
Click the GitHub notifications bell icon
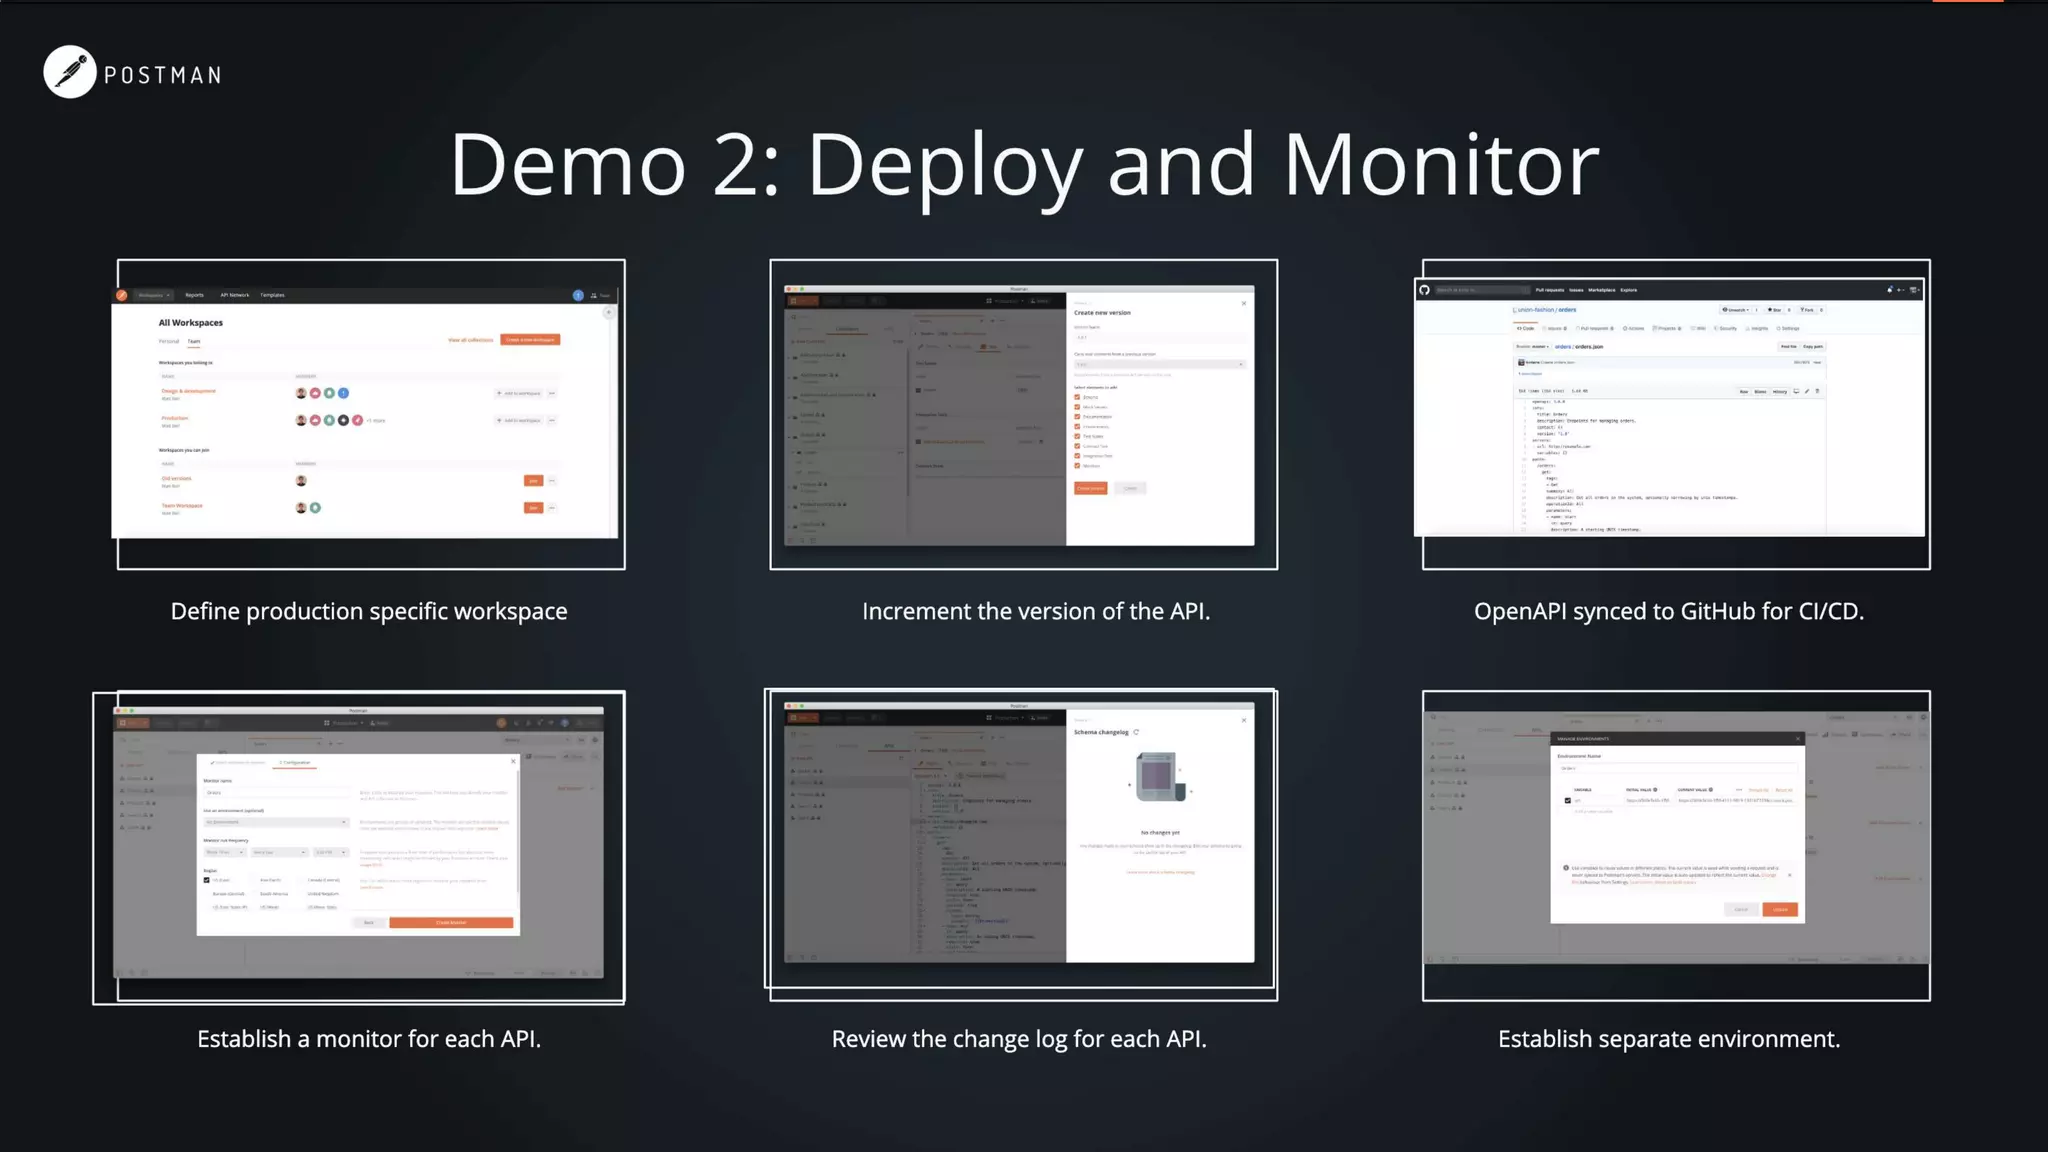(x=1889, y=290)
